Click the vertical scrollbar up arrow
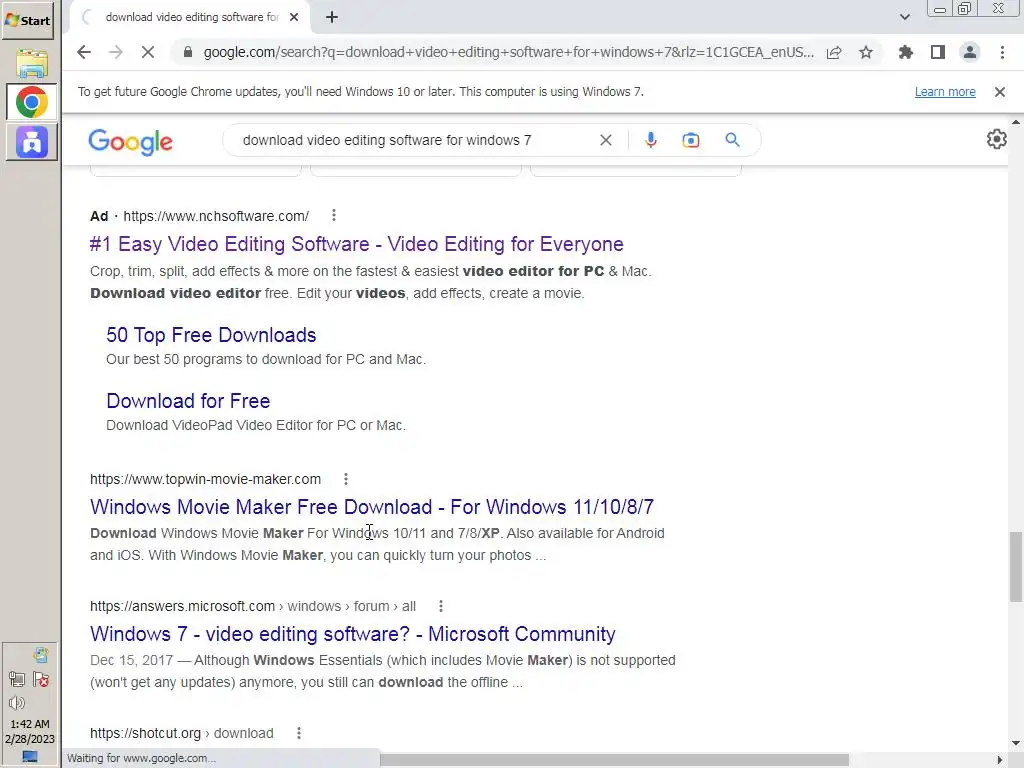Viewport: 1024px width, 768px height. click(1016, 122)
